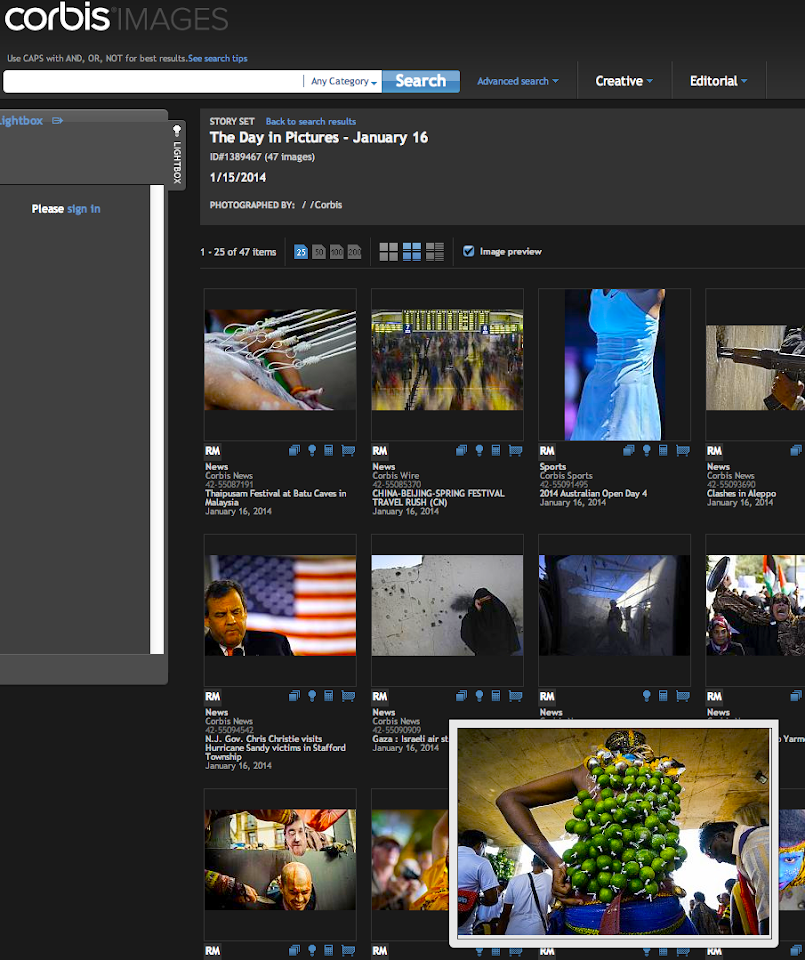805x960 pixels.
Task: Add Gaza air strike photo to cart
Action: click(x=515, y=696)
